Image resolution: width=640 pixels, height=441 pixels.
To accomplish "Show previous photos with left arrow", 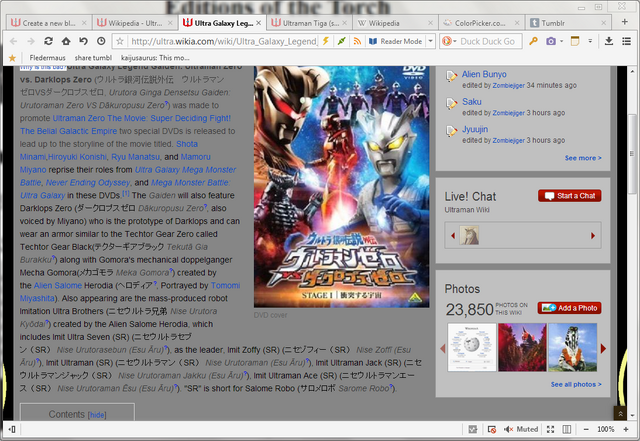I will pos(442,348).
